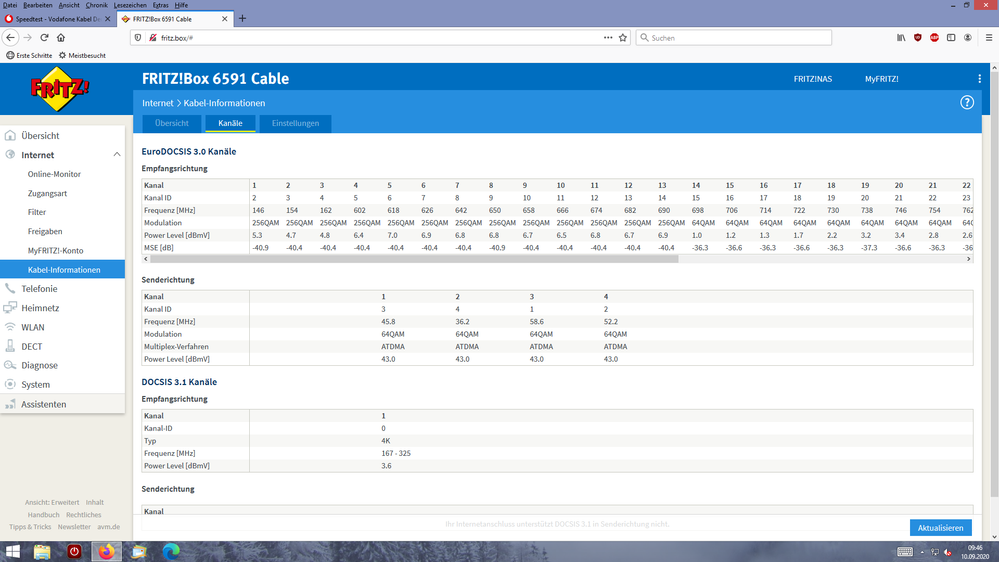Open FRITZ!NAS link
This screenshot has height=562, width=999.
coord(812,79)
